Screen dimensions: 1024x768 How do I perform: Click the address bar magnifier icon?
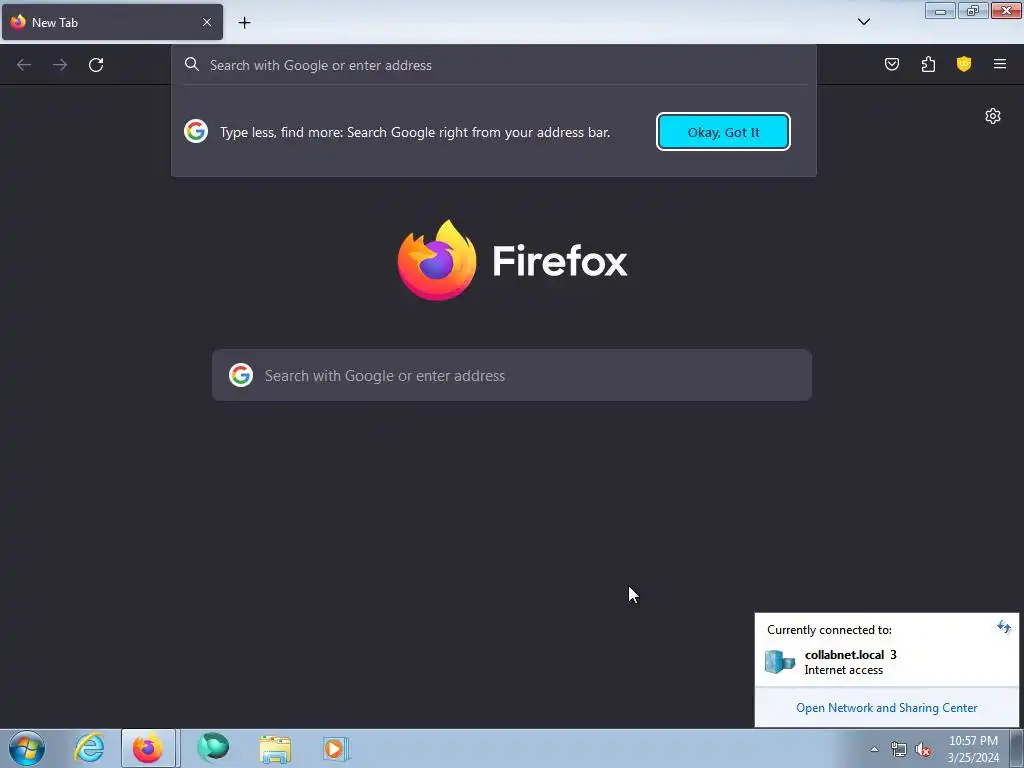[x=191, y=64]
